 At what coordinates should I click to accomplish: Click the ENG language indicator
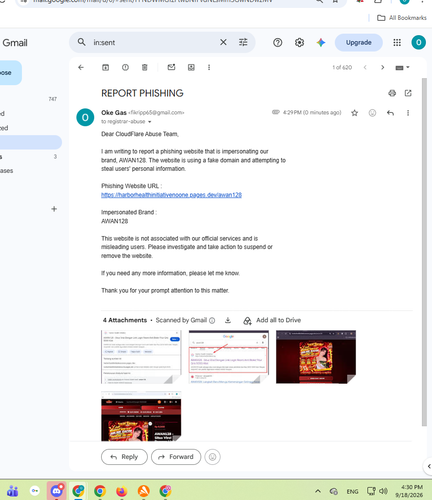point(352,491)
